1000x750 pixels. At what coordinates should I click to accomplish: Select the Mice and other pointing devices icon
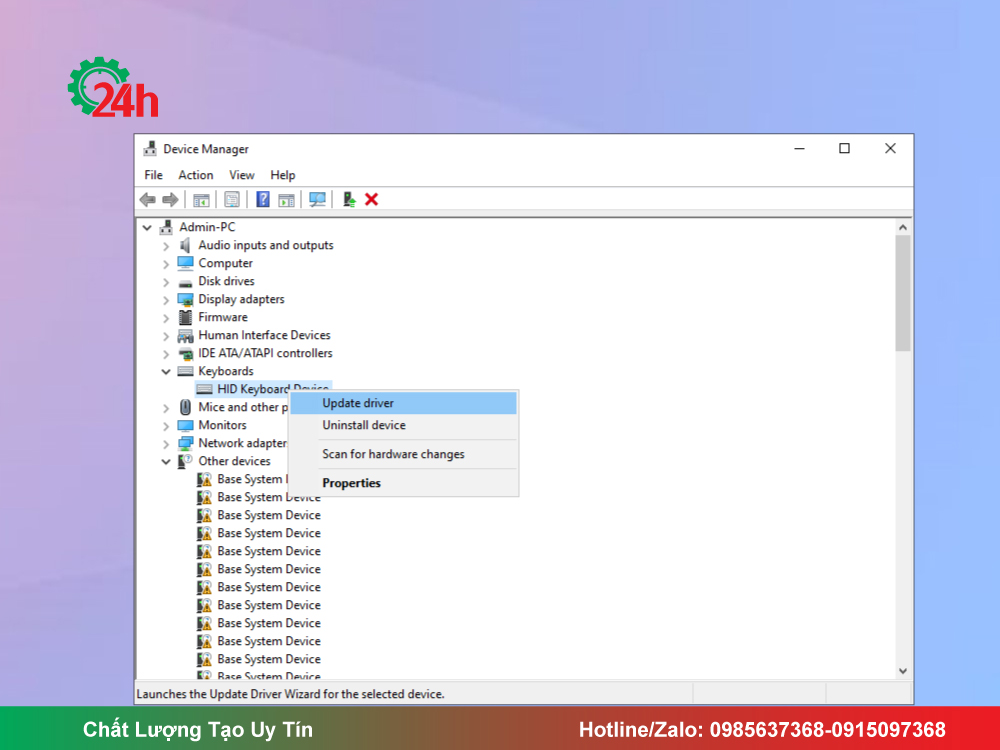(185, 407)
